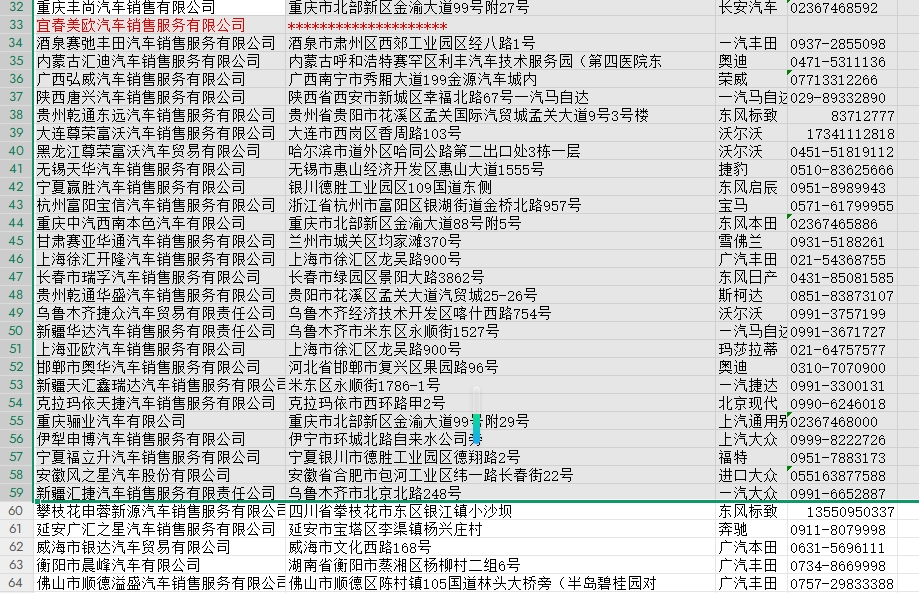Click address 广西南宁市秀厢大道199金源汽车城内

[501, 79]
